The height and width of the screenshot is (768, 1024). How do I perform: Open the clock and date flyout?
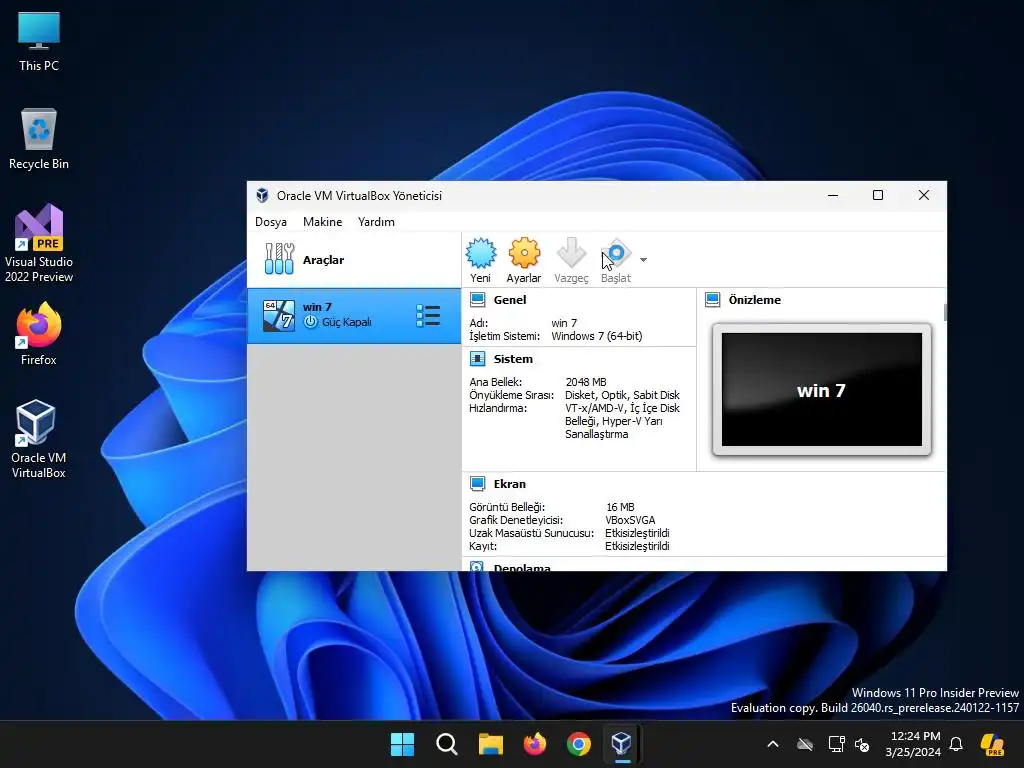point(913,744)
